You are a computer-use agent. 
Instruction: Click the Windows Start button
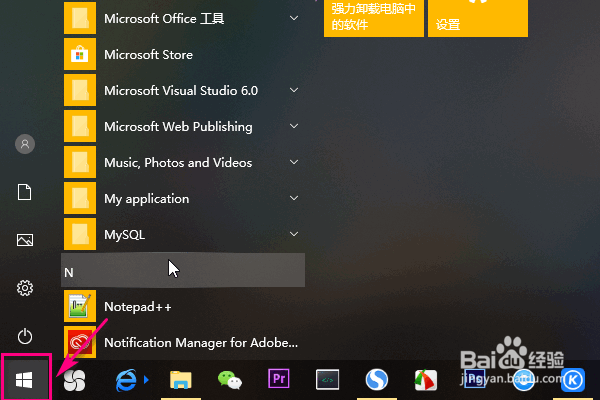[24, 380]
